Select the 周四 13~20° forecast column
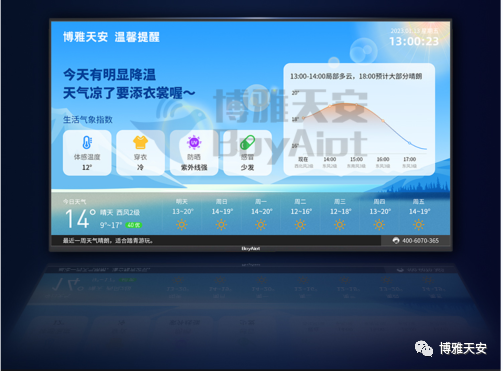The height and width of the screenshot is (371, 503). 380,215
